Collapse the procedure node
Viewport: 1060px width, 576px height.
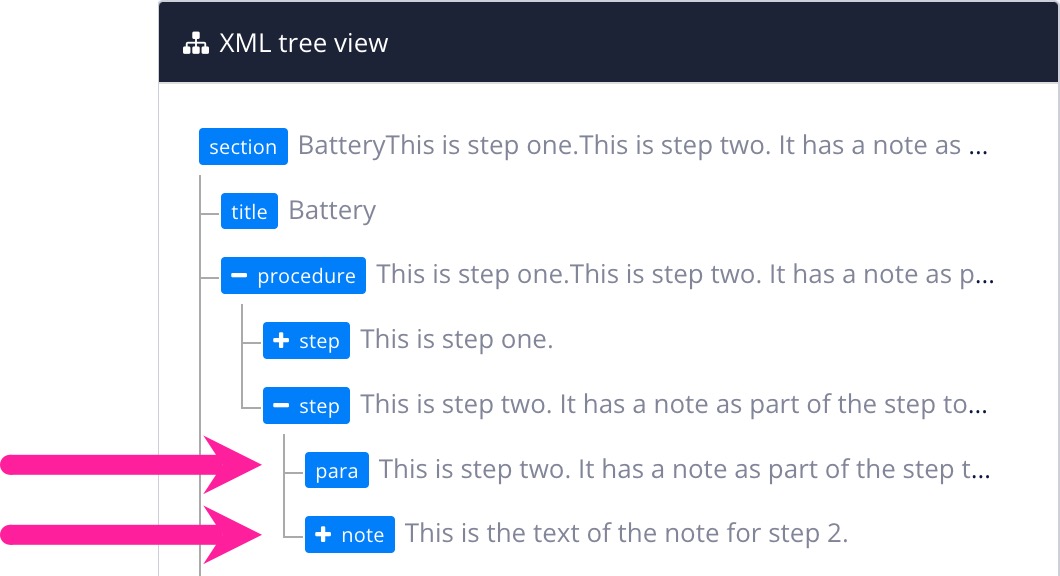tap(239, 275)
